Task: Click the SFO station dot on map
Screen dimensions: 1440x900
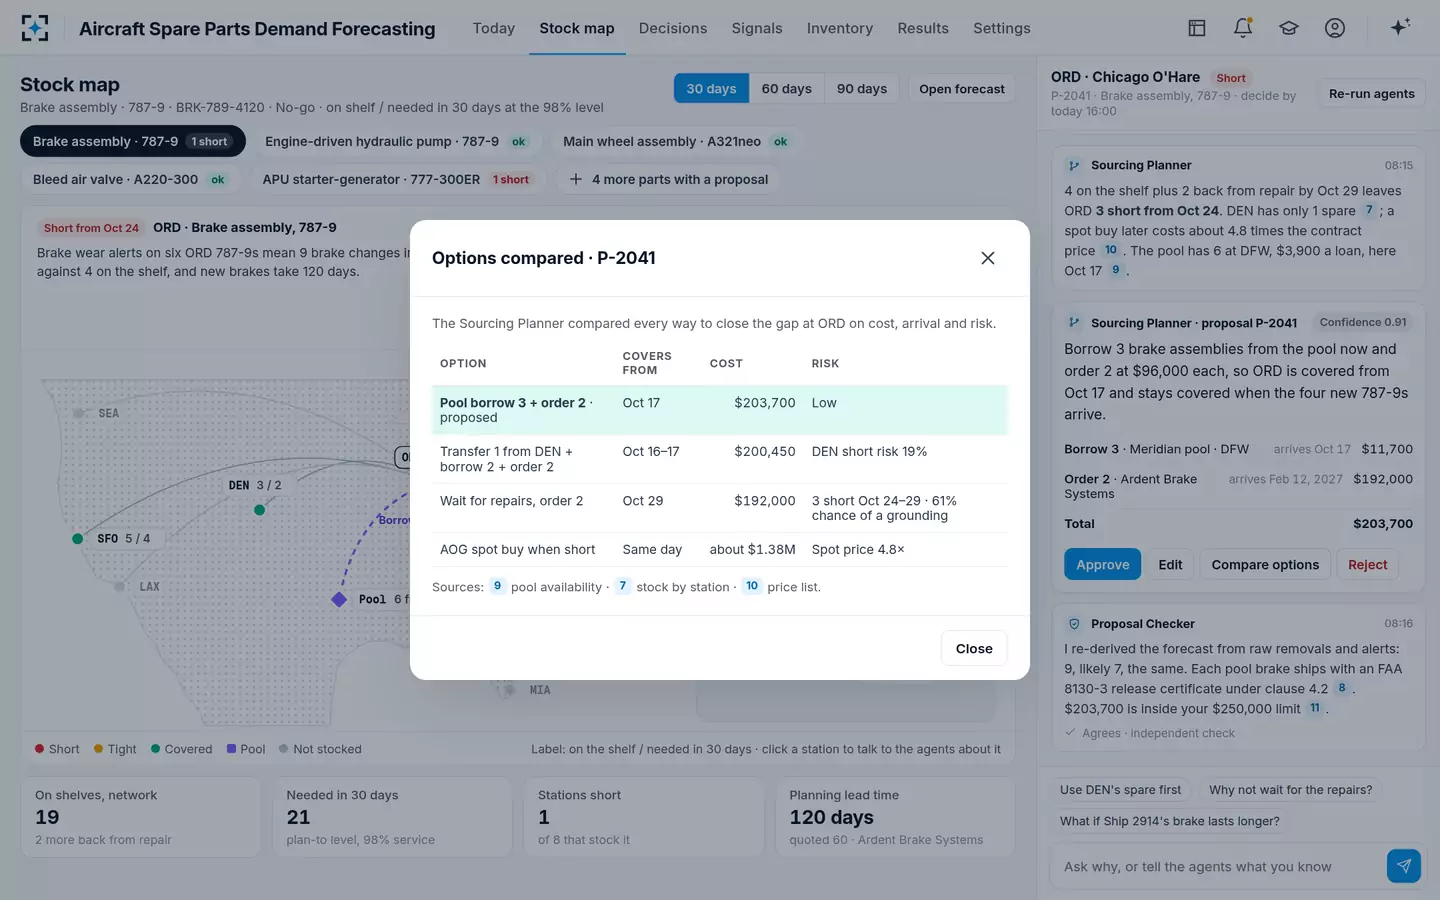Action: pos(78,539)
